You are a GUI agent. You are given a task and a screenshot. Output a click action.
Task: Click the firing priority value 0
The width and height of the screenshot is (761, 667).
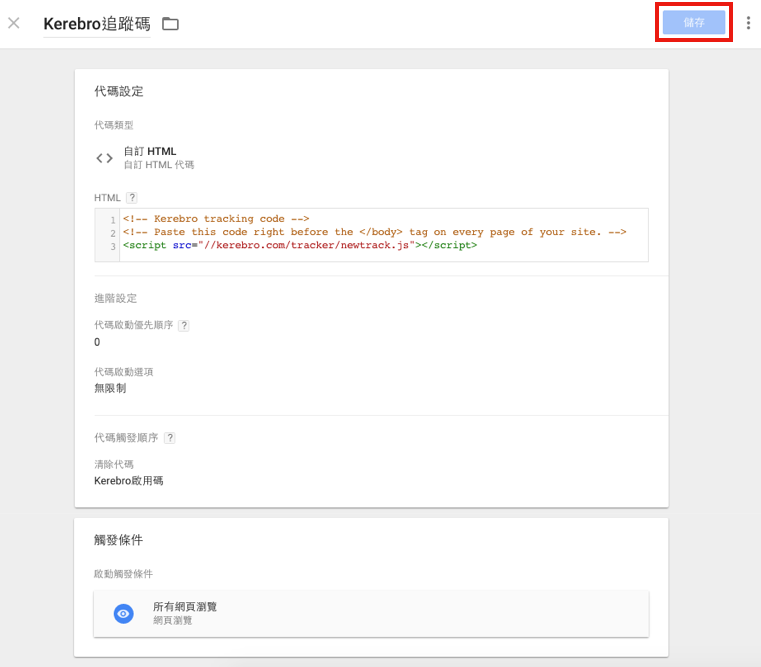click(97, 342)
